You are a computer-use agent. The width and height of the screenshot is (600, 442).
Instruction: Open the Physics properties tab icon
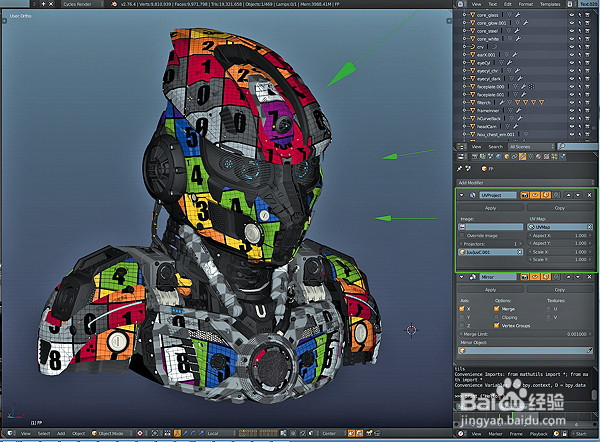[562, 157]
